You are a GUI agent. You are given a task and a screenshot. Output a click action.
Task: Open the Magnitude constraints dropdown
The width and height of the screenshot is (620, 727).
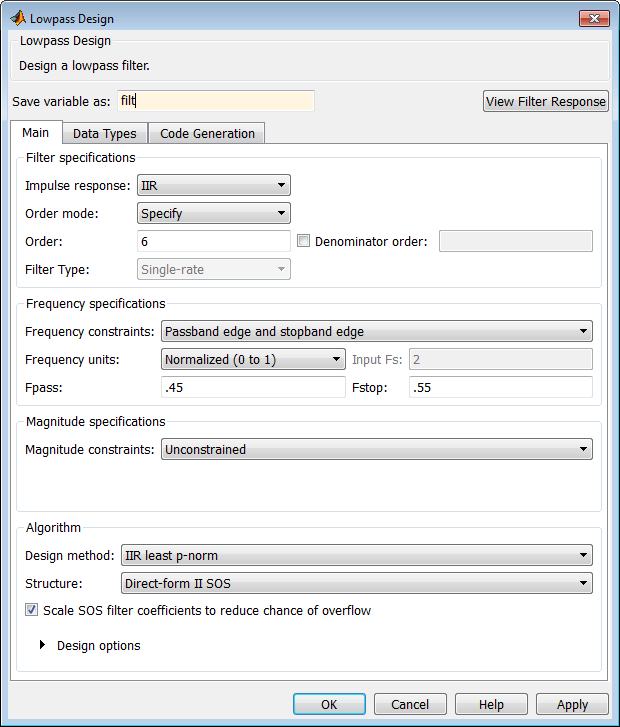[x=376, y=449]
